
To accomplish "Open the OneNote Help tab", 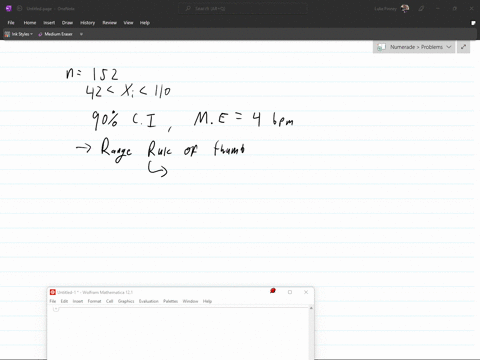I will 145,23.
